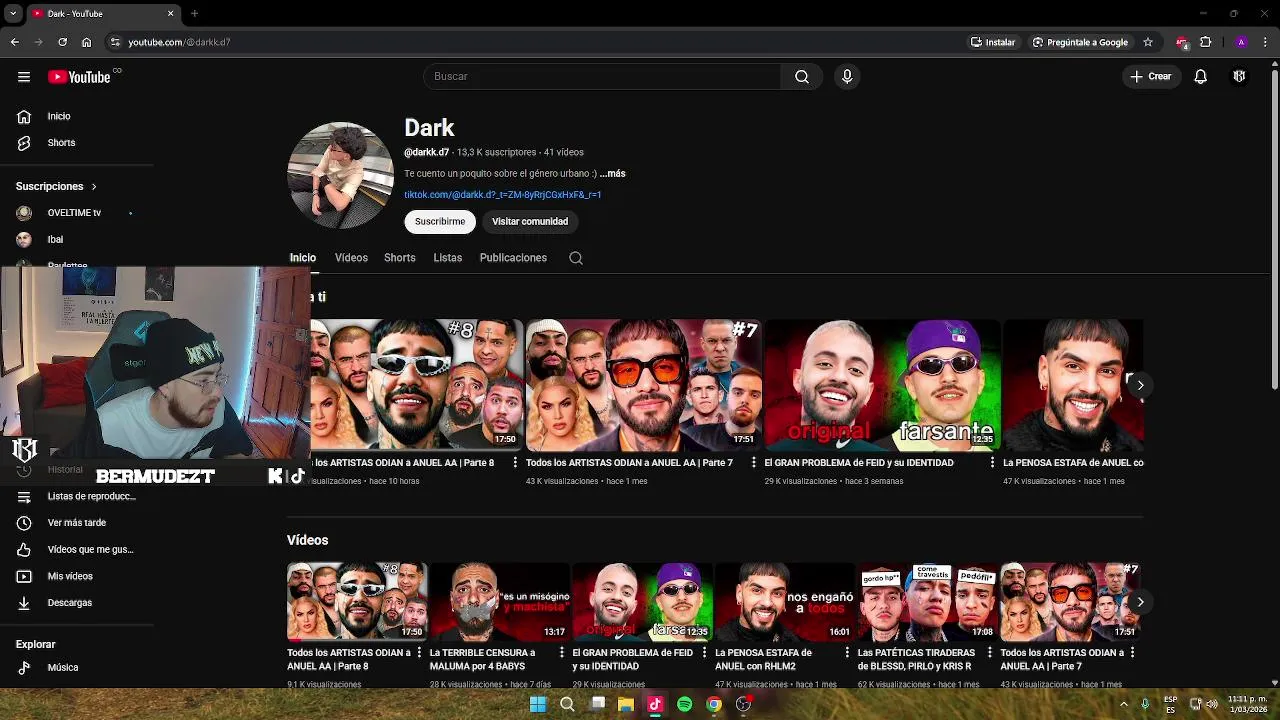View site information icon in address bar
The width and height of the screenshot is (1280, 720).
tap(115, 42)
